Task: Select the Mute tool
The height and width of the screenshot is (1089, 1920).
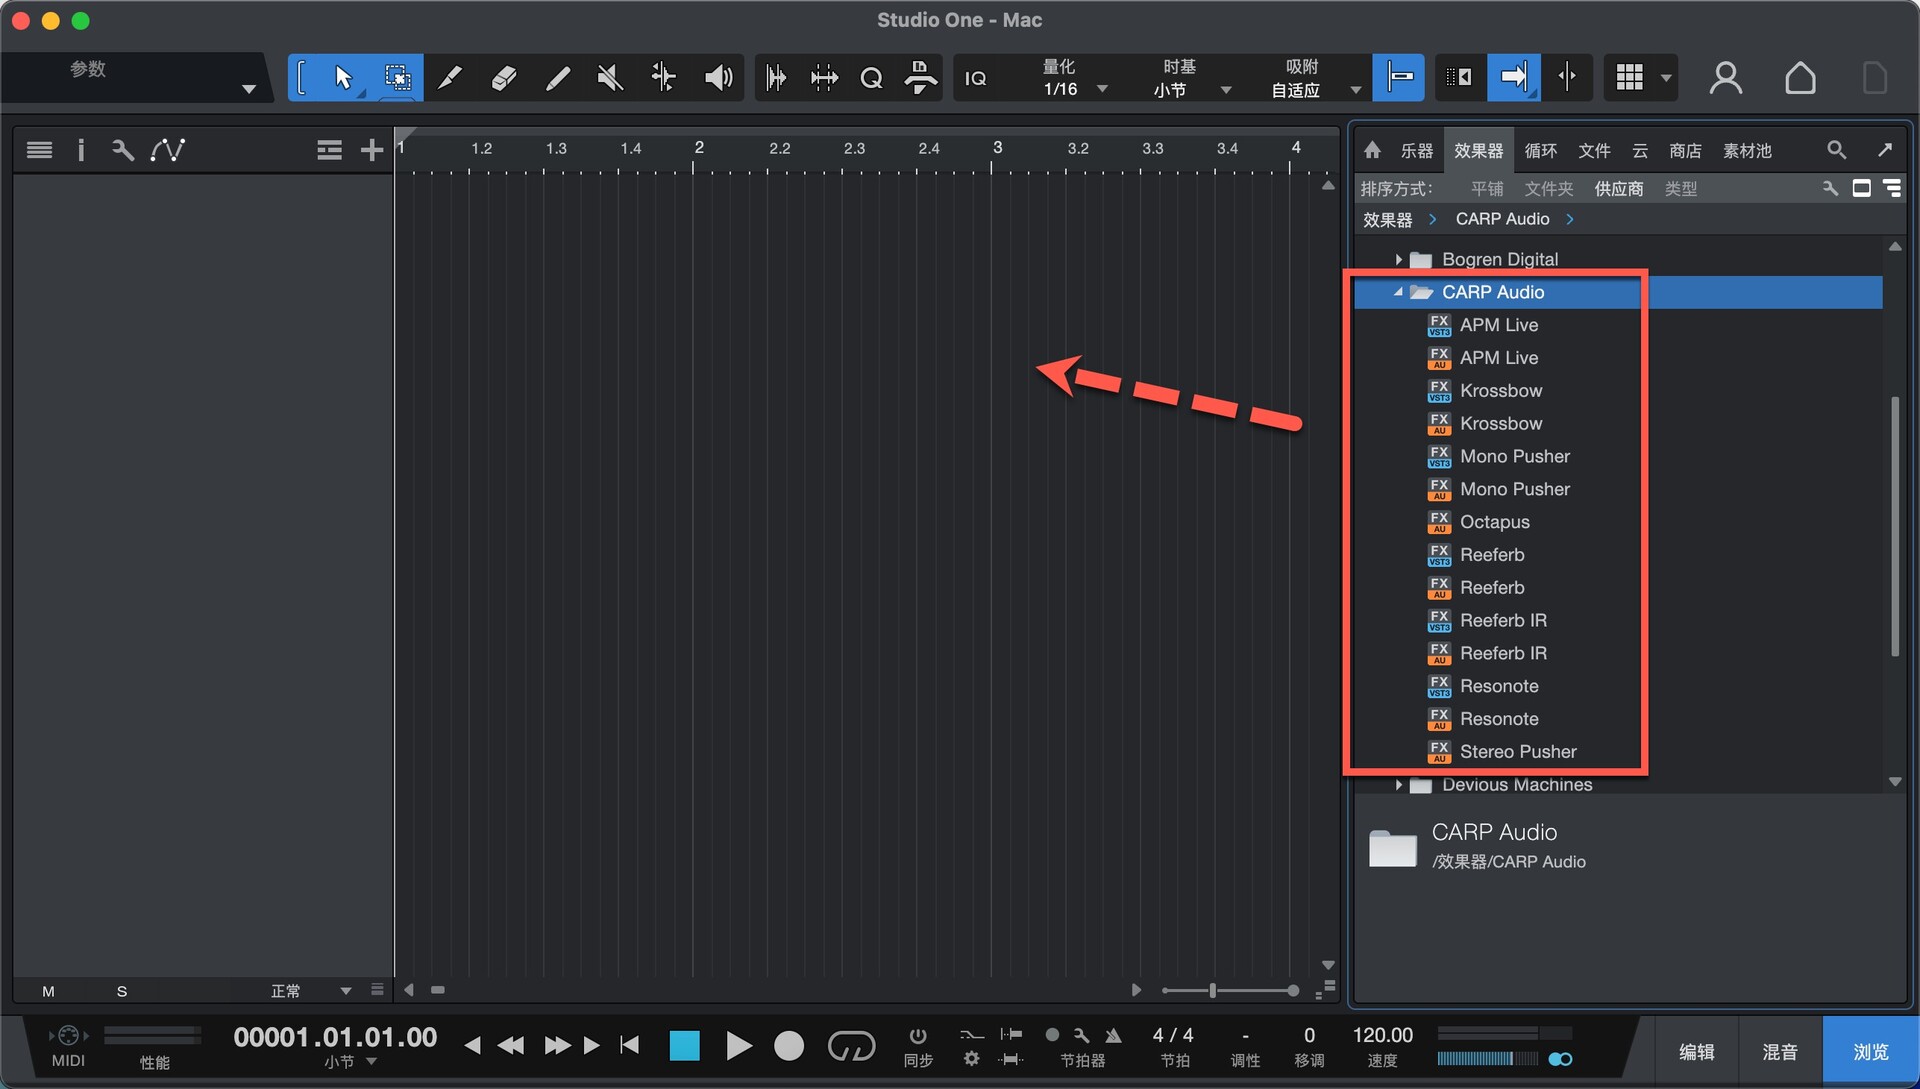Action: point(610,78)
